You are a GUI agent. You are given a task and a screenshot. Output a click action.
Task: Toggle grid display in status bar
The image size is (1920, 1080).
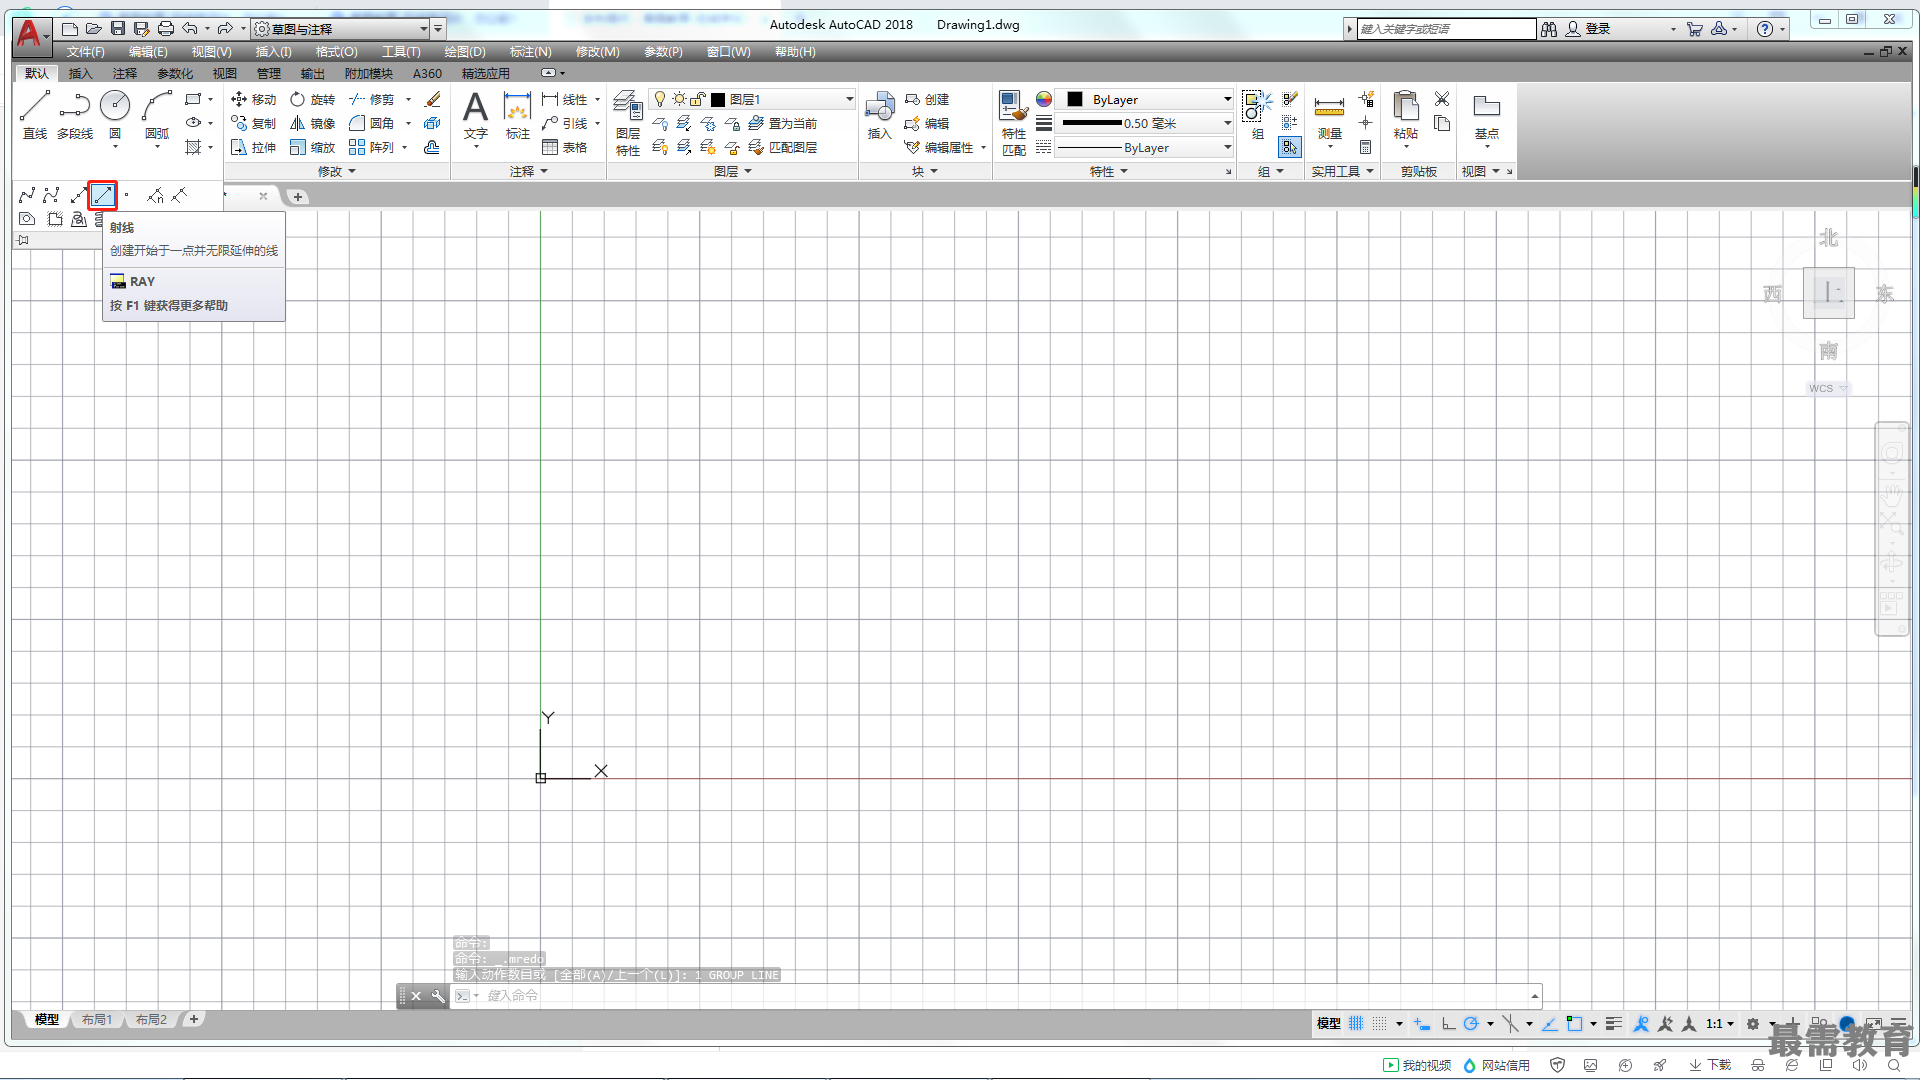point(1356,1023)
